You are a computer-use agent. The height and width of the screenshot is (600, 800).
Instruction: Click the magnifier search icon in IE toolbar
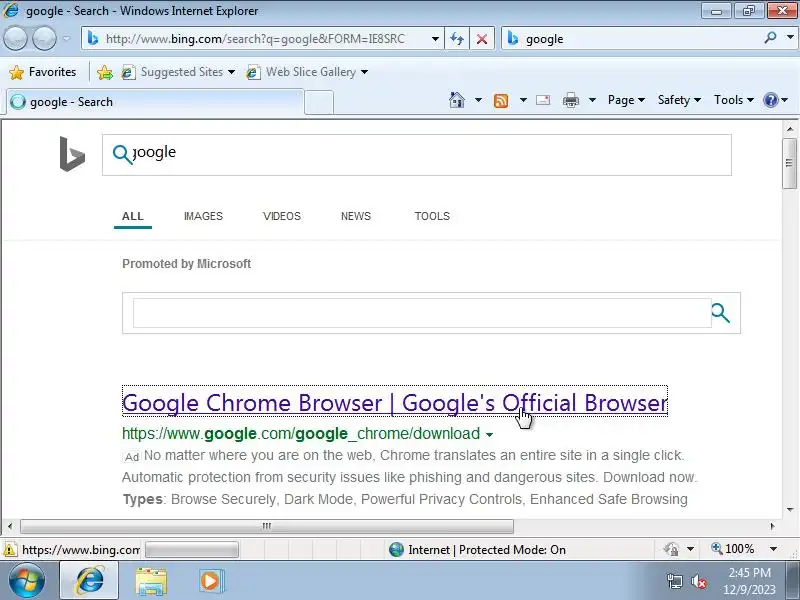(x=770, y=38)
